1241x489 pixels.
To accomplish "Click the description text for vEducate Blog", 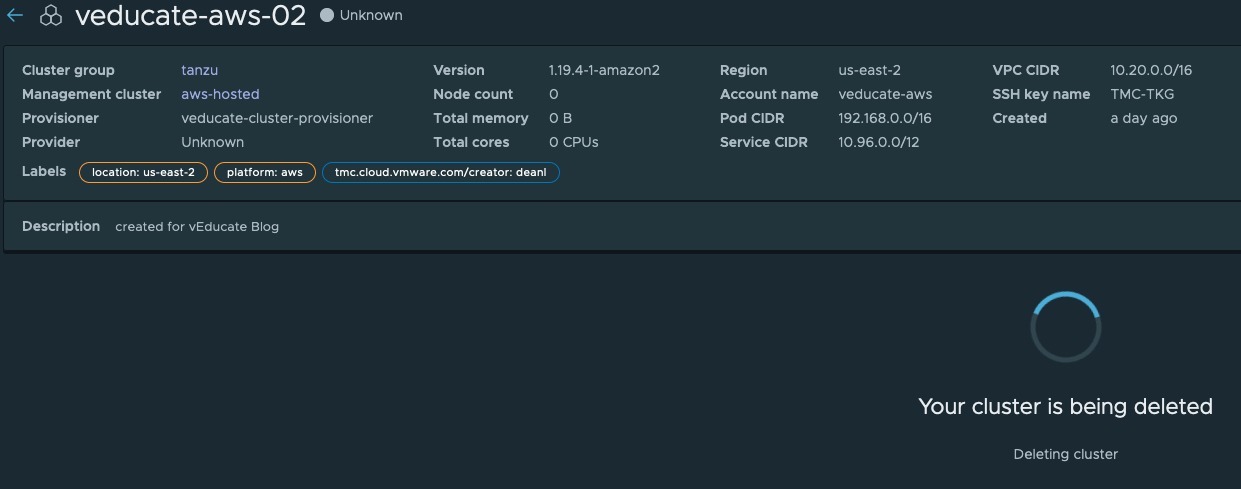I will coord(197,226).
